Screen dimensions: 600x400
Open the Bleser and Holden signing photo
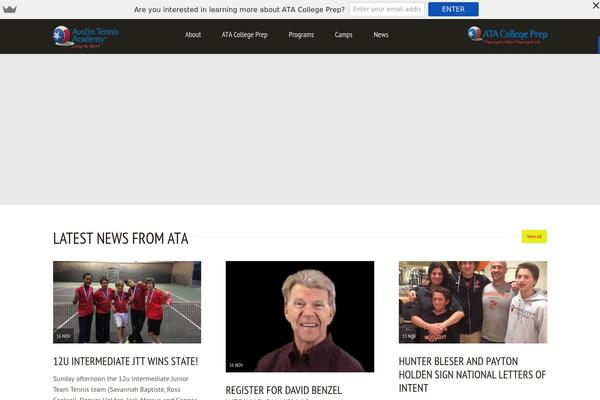click(x=473, y=302)
